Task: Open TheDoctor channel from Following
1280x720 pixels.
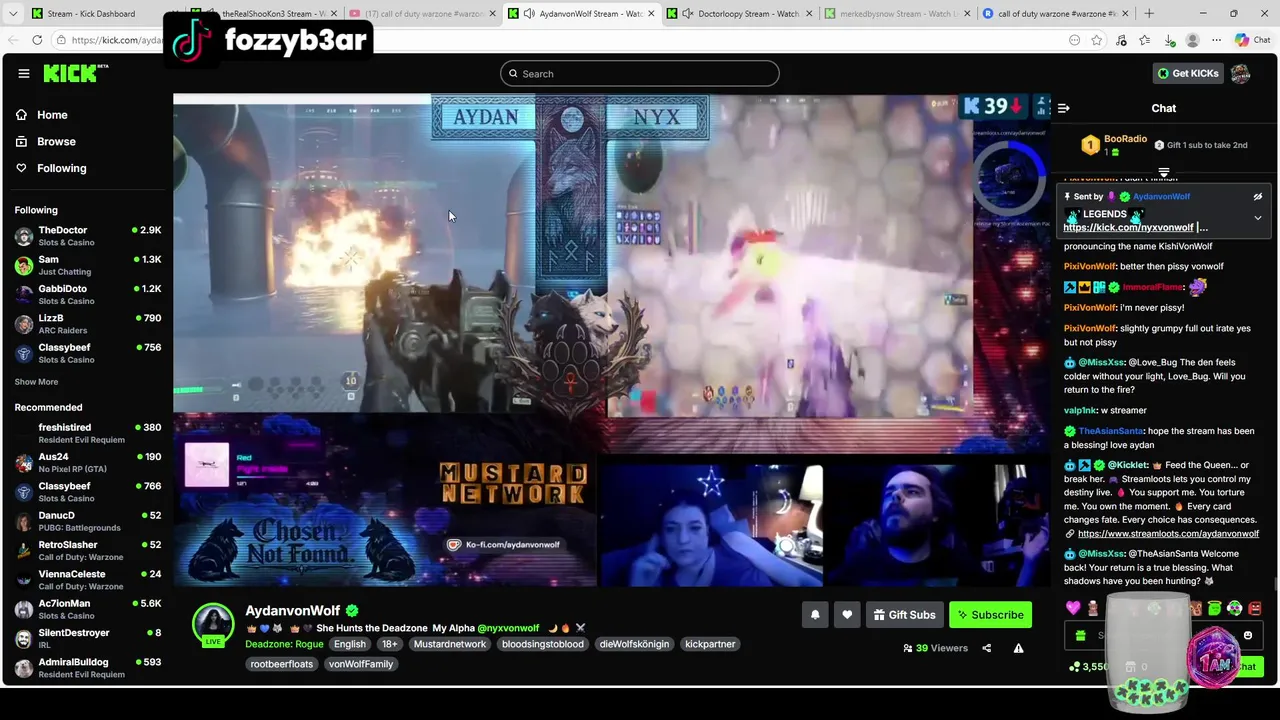Action: pyautogui.click(x=88, y=236)
